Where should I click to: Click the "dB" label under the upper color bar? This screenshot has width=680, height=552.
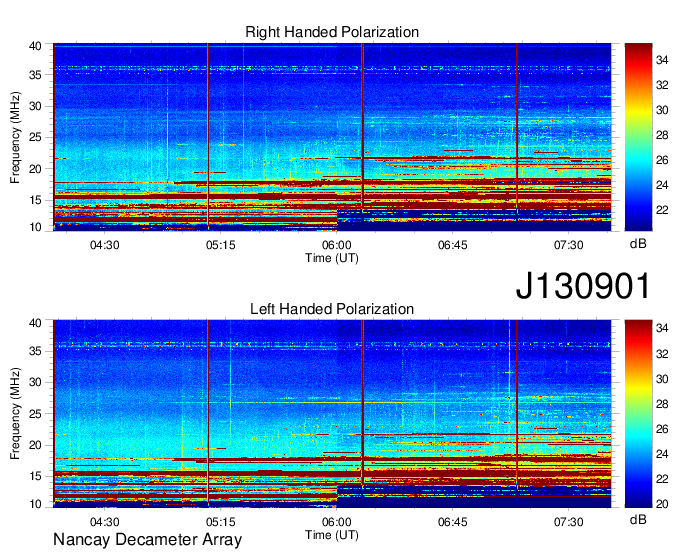(x=638, y=244)
